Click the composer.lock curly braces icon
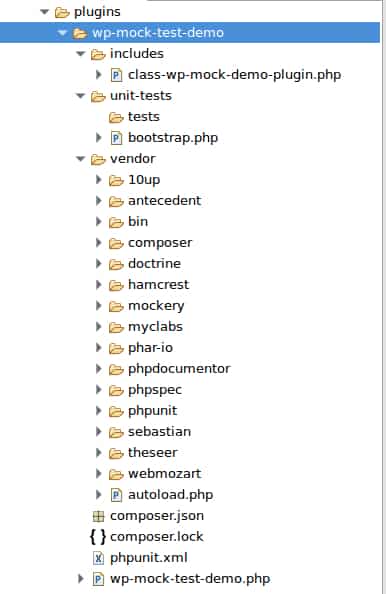Image resolution: width=386 pixels, height=594 pixels. [98, 537]
